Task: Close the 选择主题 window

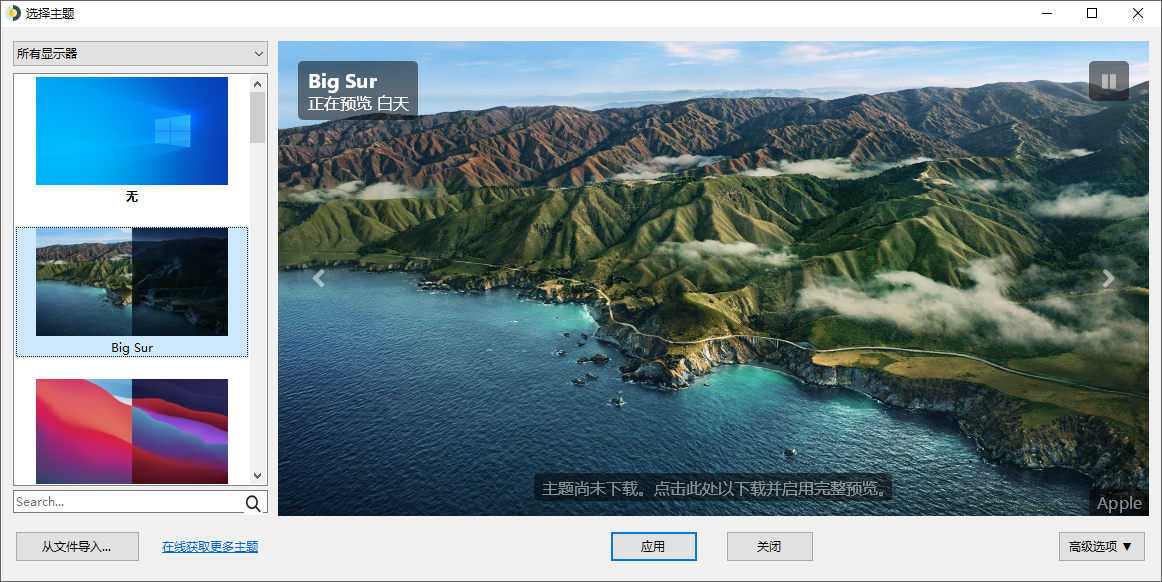Action: coord(1138,13)
